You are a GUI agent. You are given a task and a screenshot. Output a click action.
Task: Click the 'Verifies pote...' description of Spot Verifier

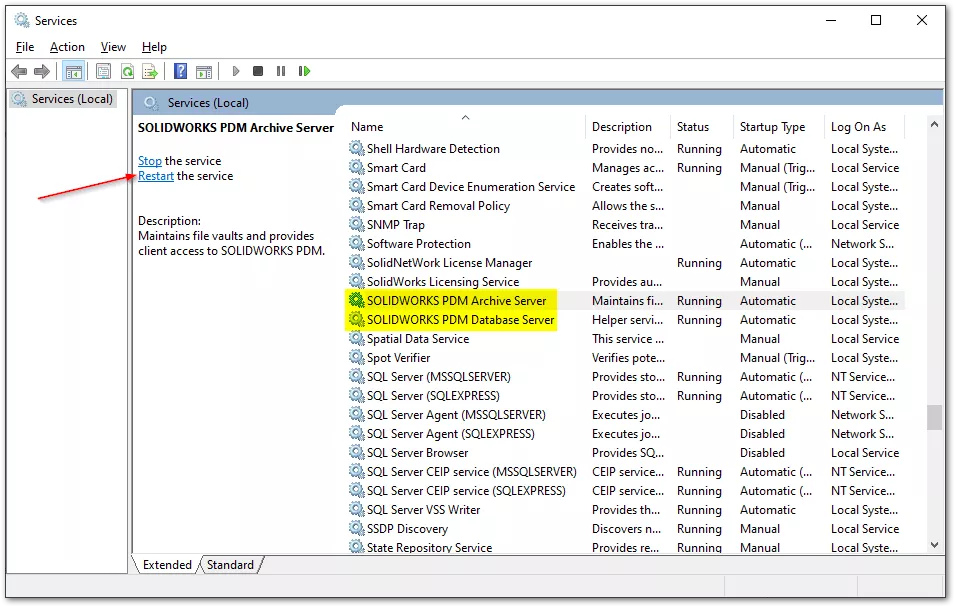pos(628,357)
